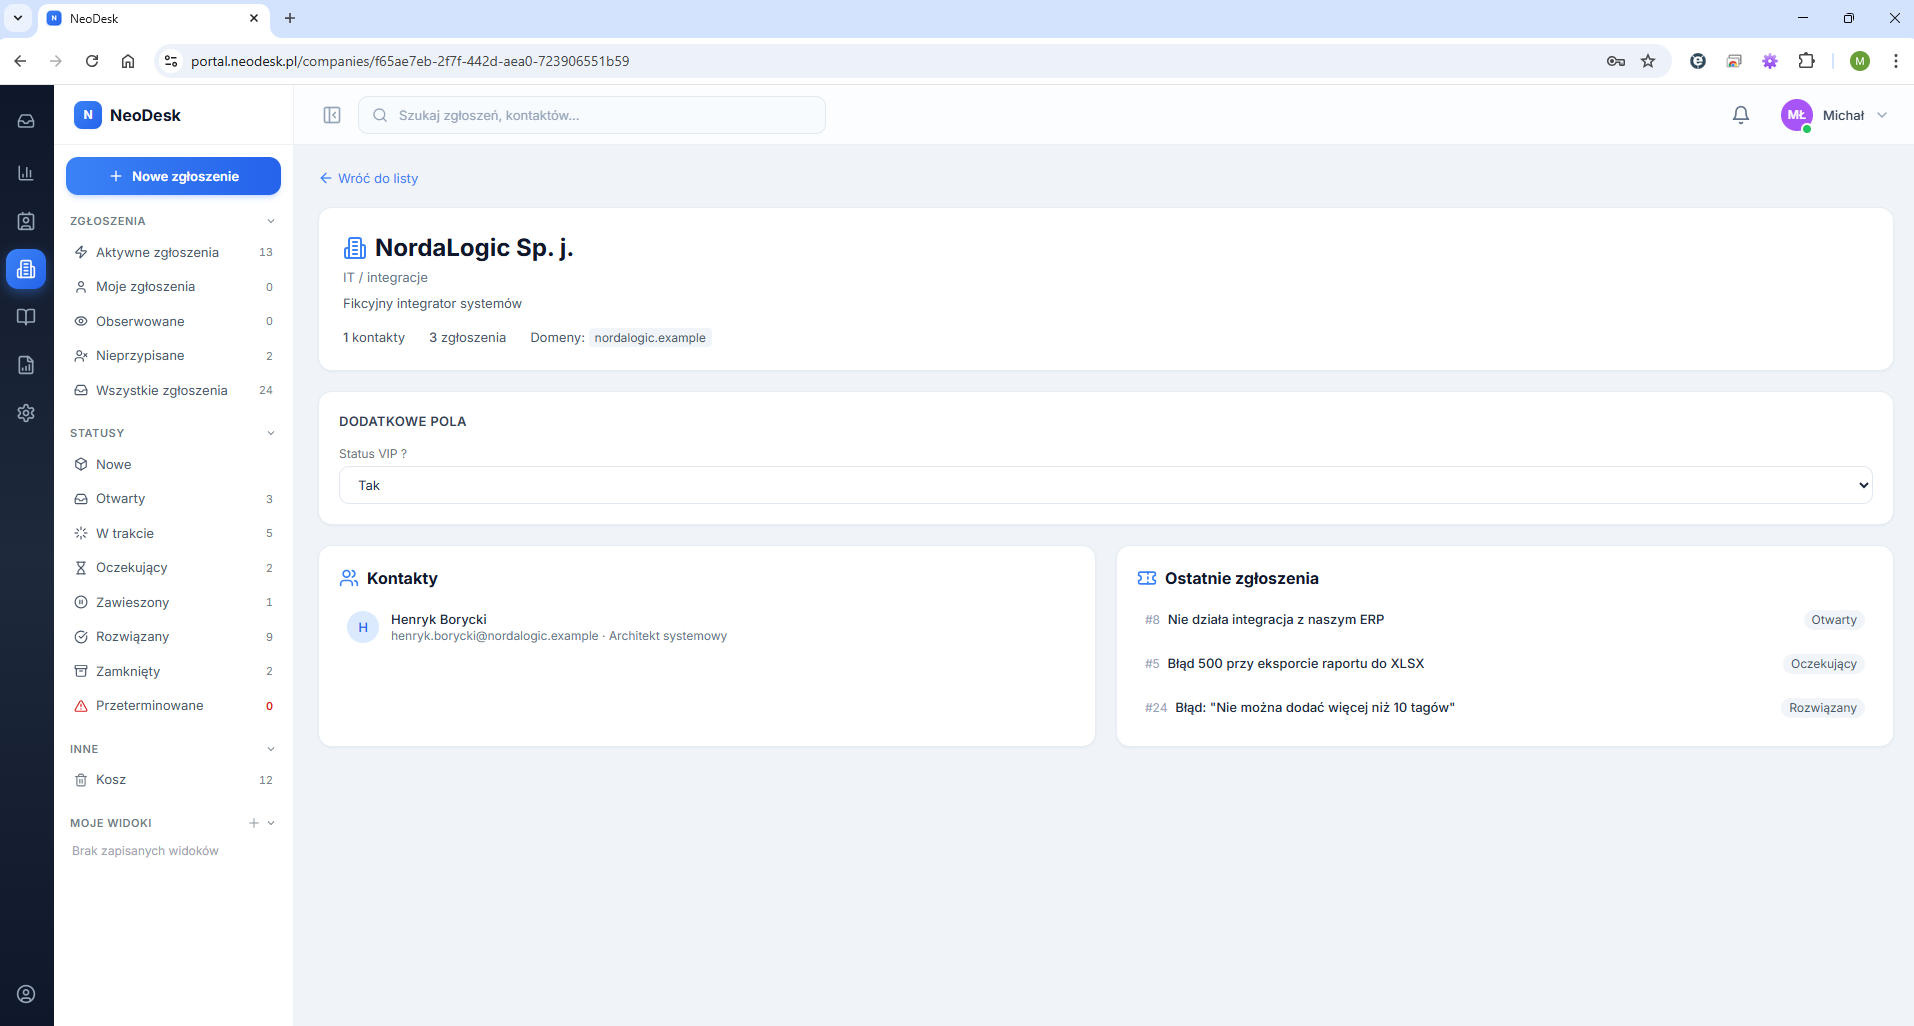Open the notifications bell
Screen dimensions: 1914x1026
(1741, 115)
